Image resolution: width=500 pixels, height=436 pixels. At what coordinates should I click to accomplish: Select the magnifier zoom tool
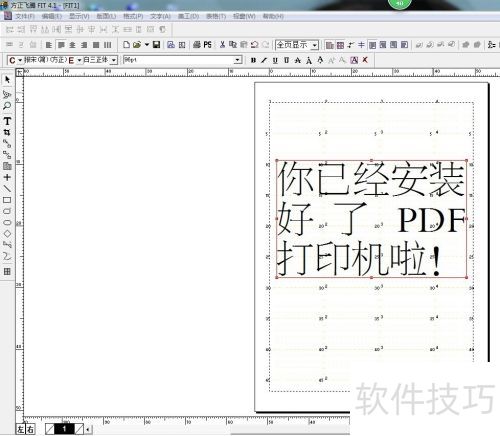click(7, 106)
